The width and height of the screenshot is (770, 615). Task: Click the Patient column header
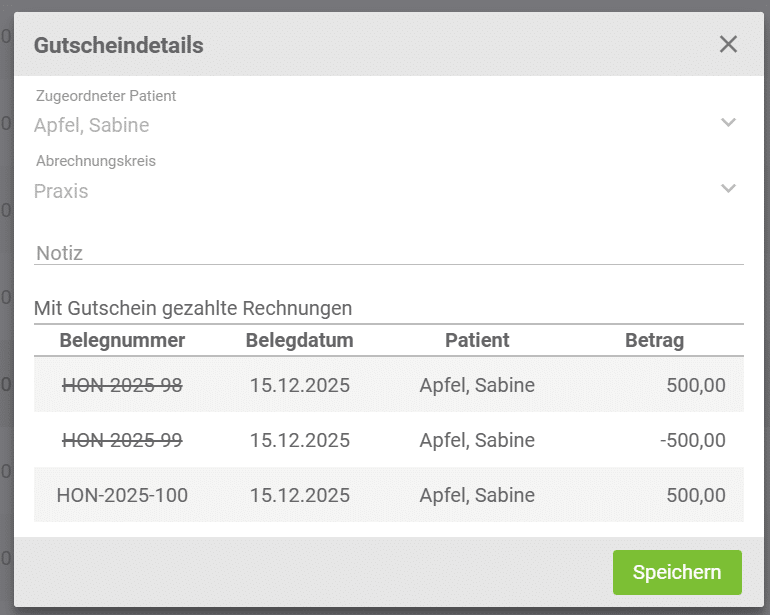tap(477, 340)
